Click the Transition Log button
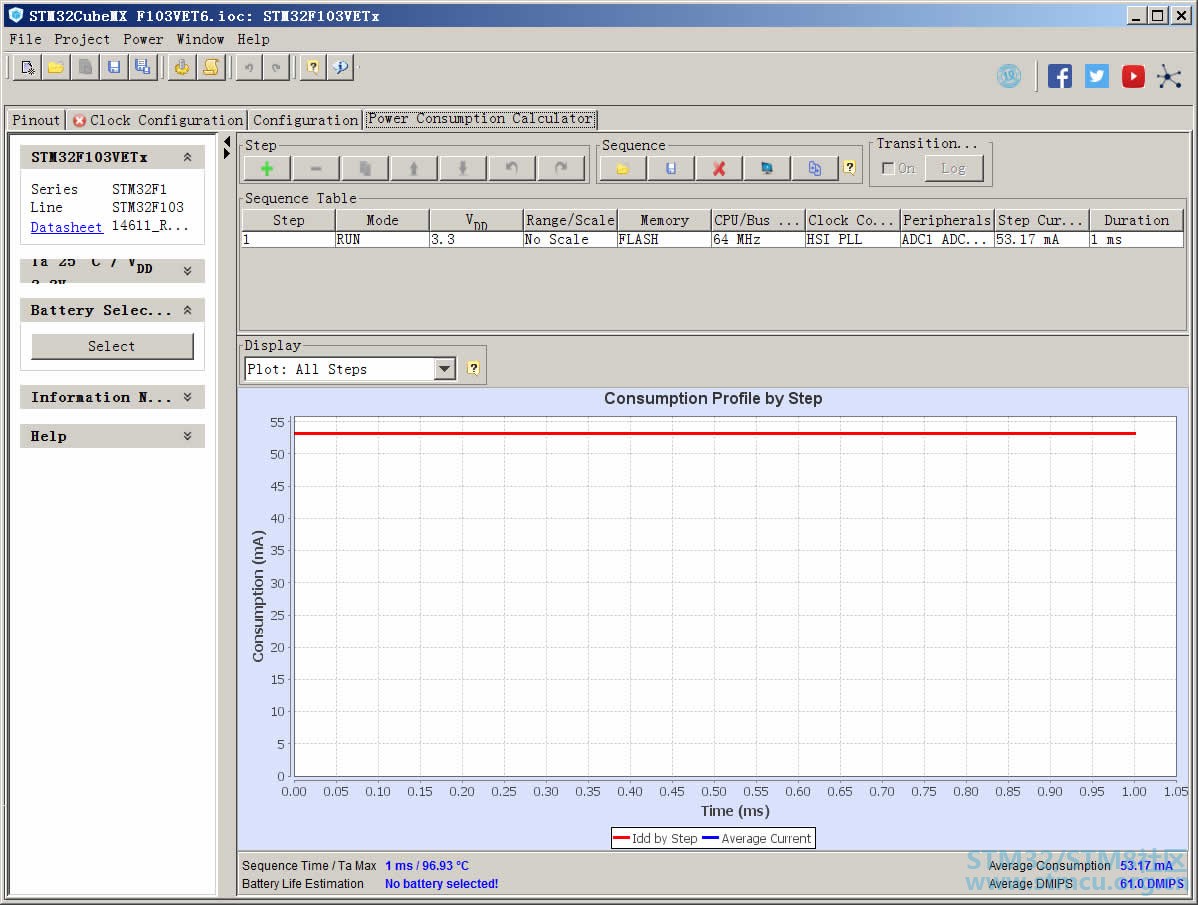 coord(953,169)
